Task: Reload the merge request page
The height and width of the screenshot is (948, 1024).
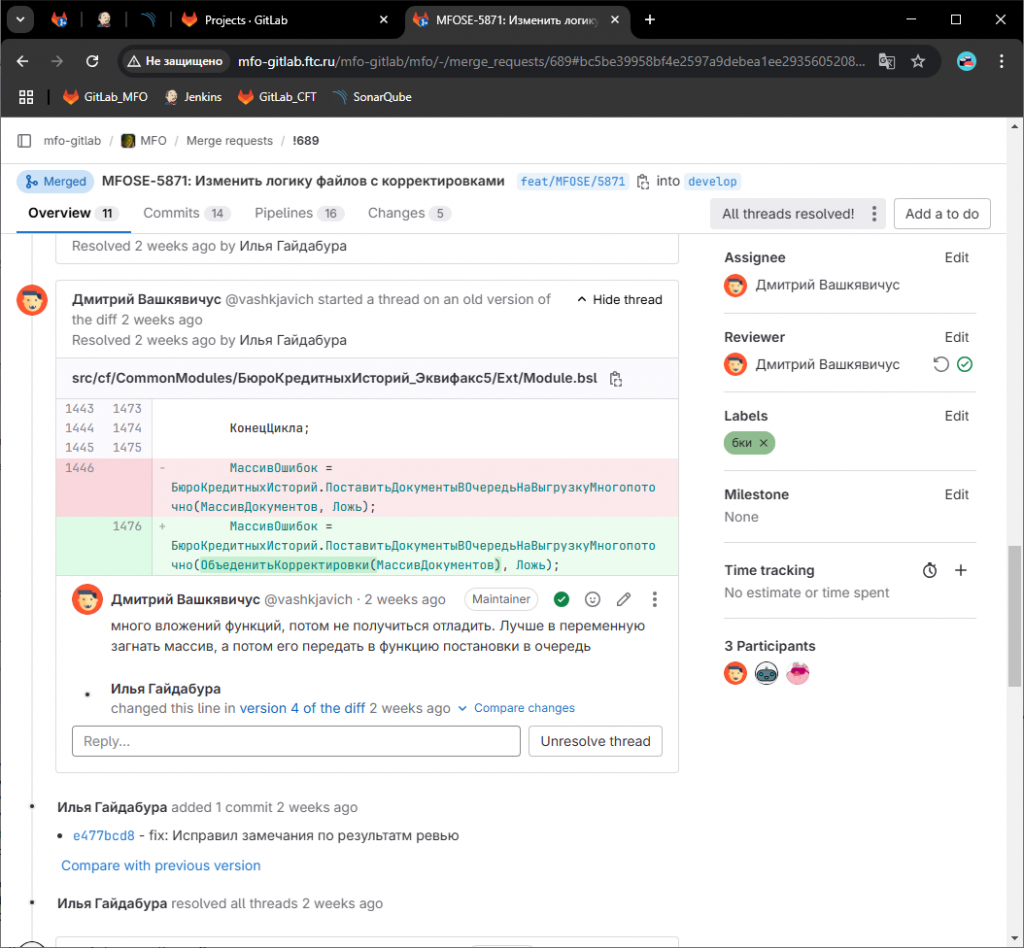Action: tap(92, 61)
